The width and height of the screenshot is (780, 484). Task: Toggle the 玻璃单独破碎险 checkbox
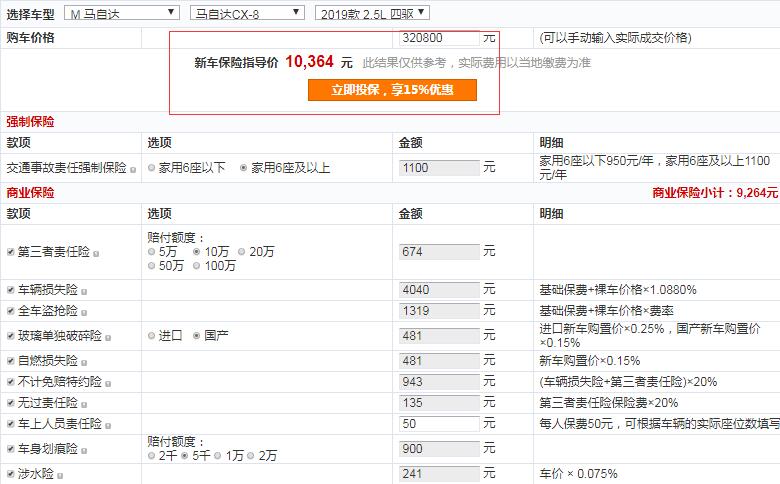click(10, 336)
